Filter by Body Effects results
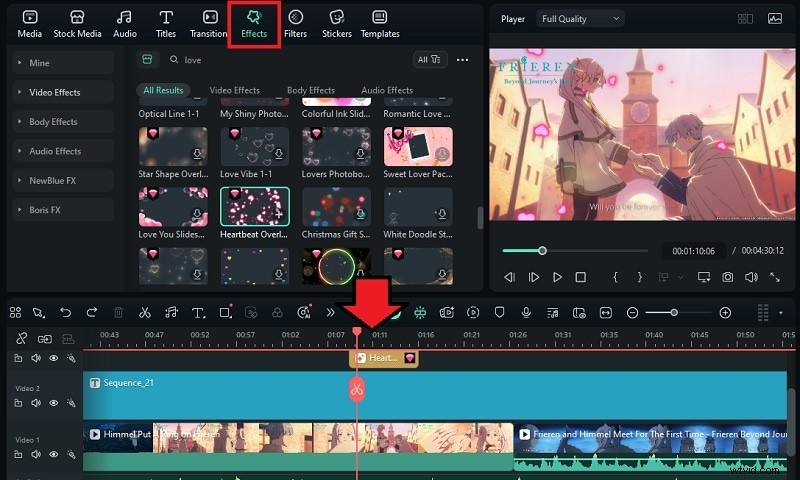Viewport: 800px width, 480px height. point(311,90)
